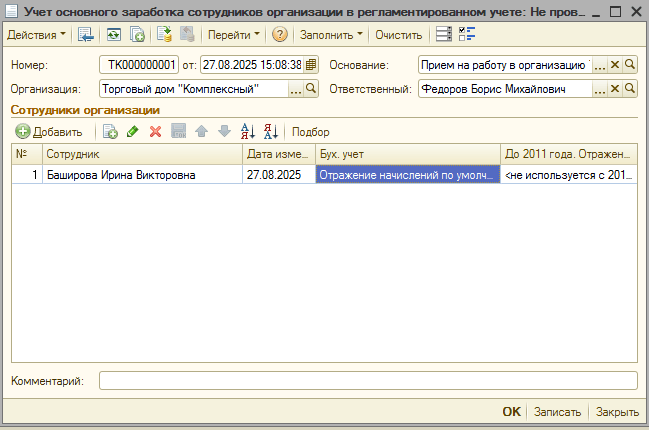Viewport: 649px width, 430px height.
Task: Click the Записать button
Action: (557, 412)
